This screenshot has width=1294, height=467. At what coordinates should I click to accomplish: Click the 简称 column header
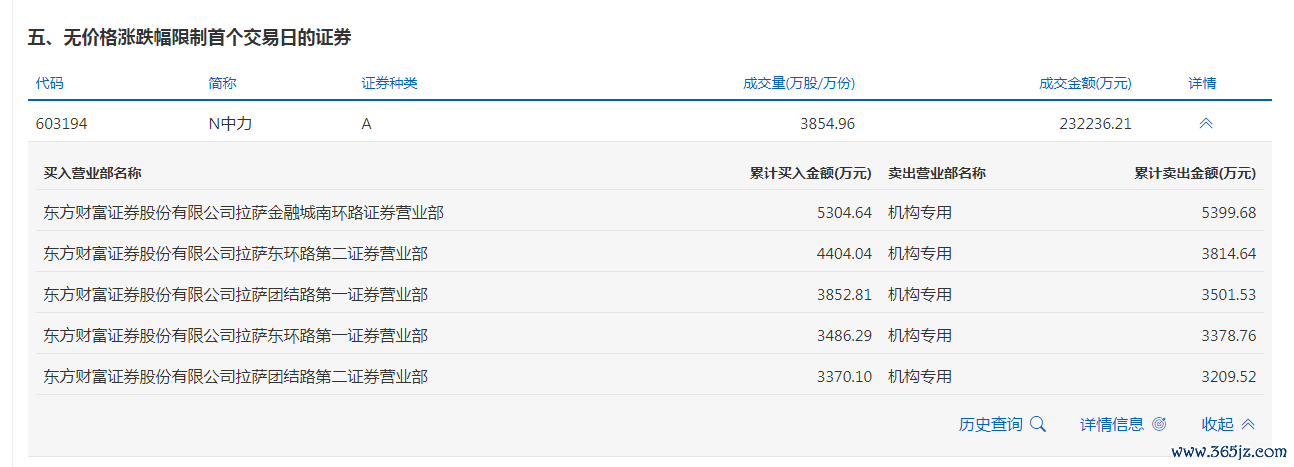222,83
